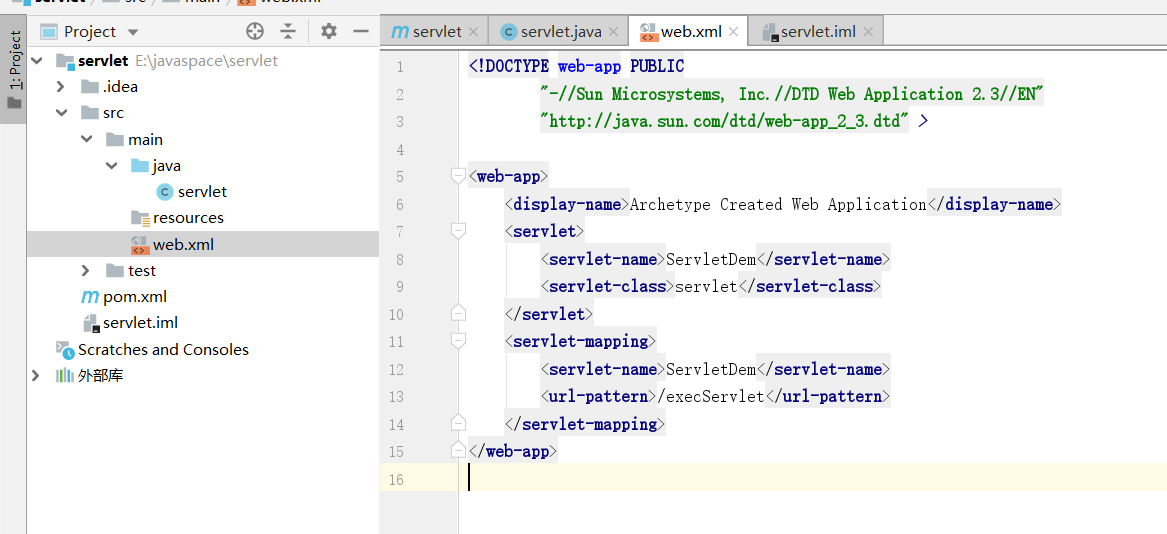
Task: Click the locate/scroll-from-source target icon
Action: coord(255,31)
